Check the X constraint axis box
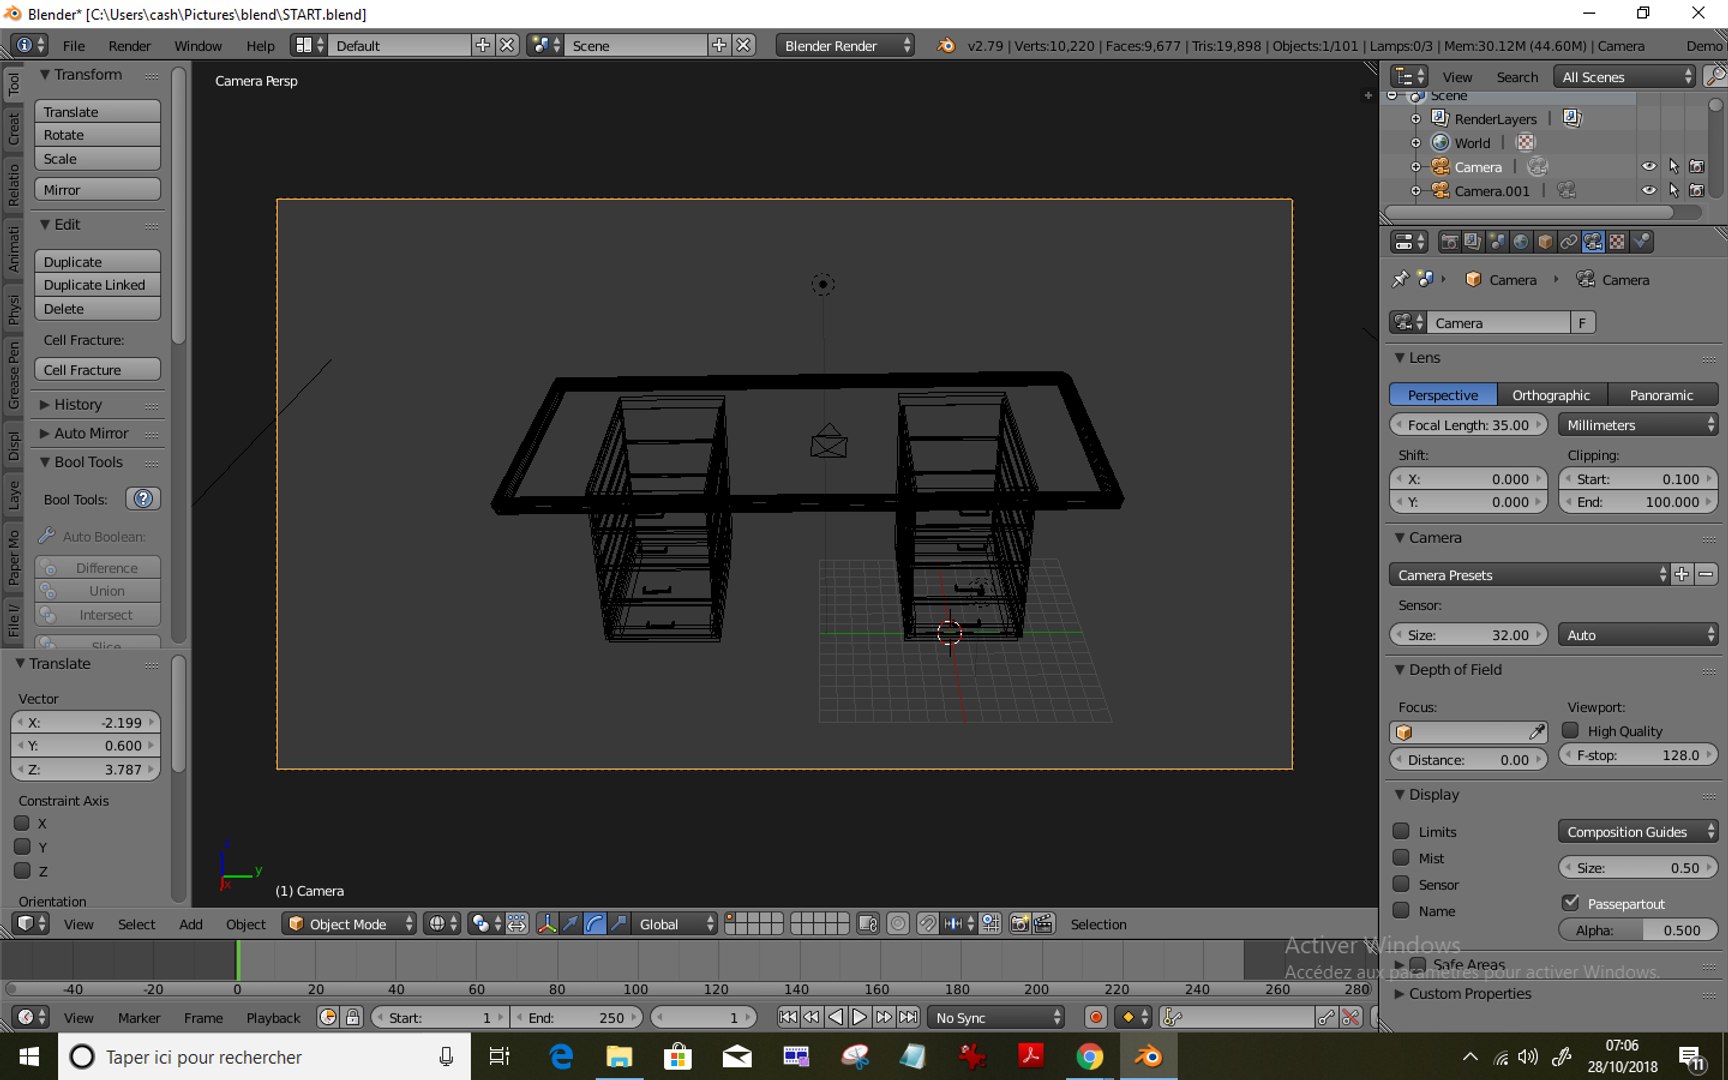Image resolution: width=1728 pixels, height=1080 pixels. pos(22,823)
